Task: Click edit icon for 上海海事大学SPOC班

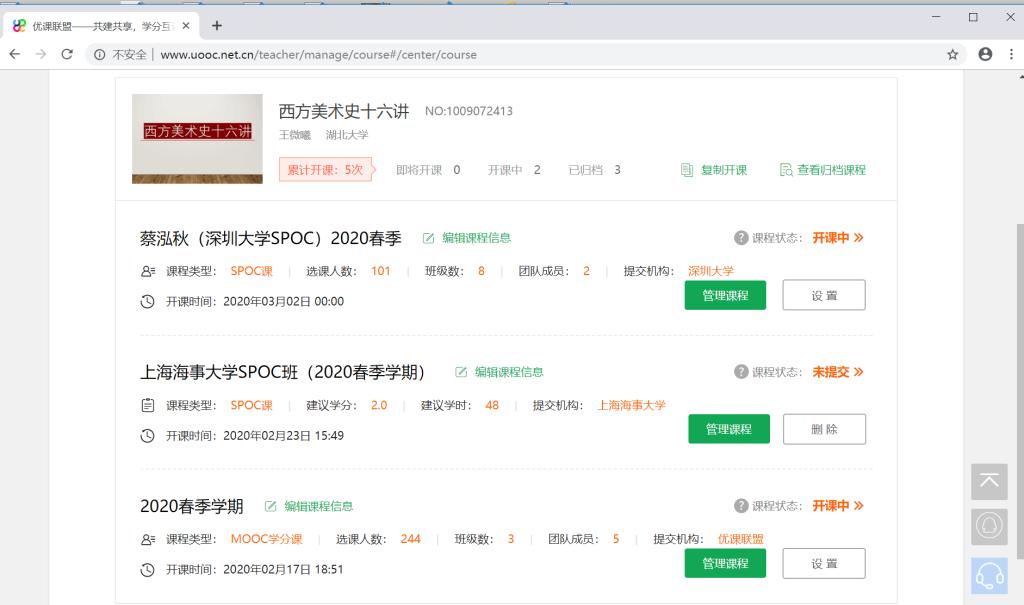Action: [x=461, y=372]
